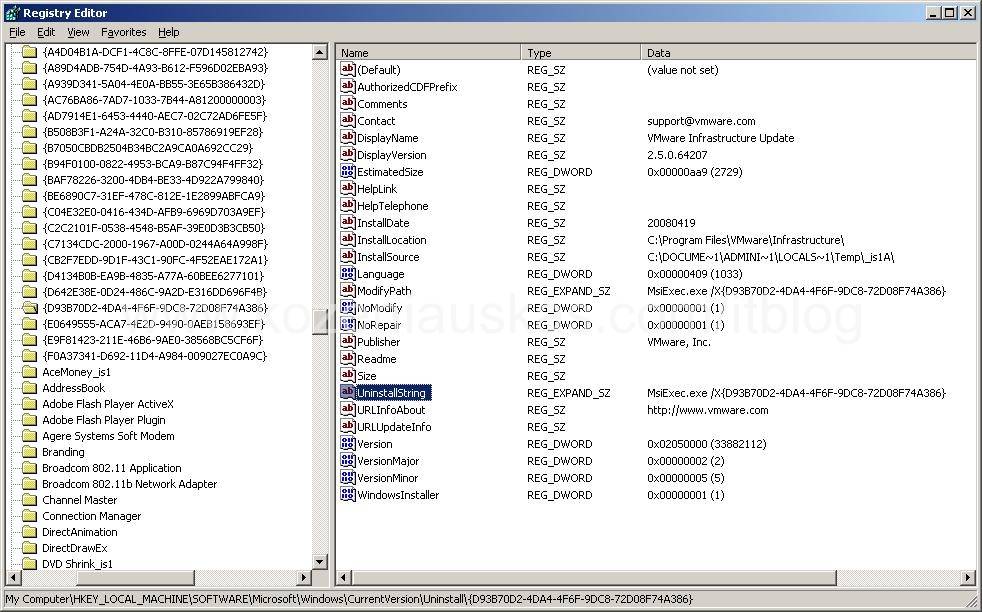
Task: Open the File menu
Action: pos(17,32)
